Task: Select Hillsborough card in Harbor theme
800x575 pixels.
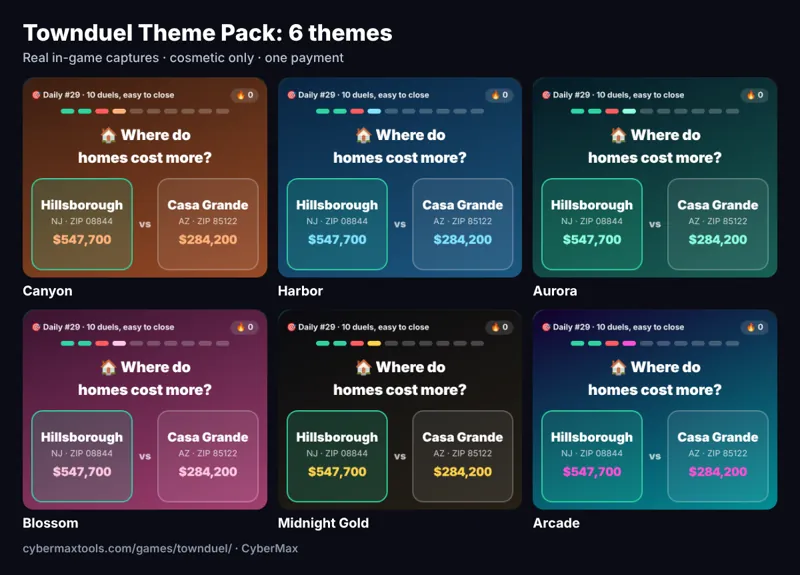Action: pyautogui.click(x=337, y=224)
